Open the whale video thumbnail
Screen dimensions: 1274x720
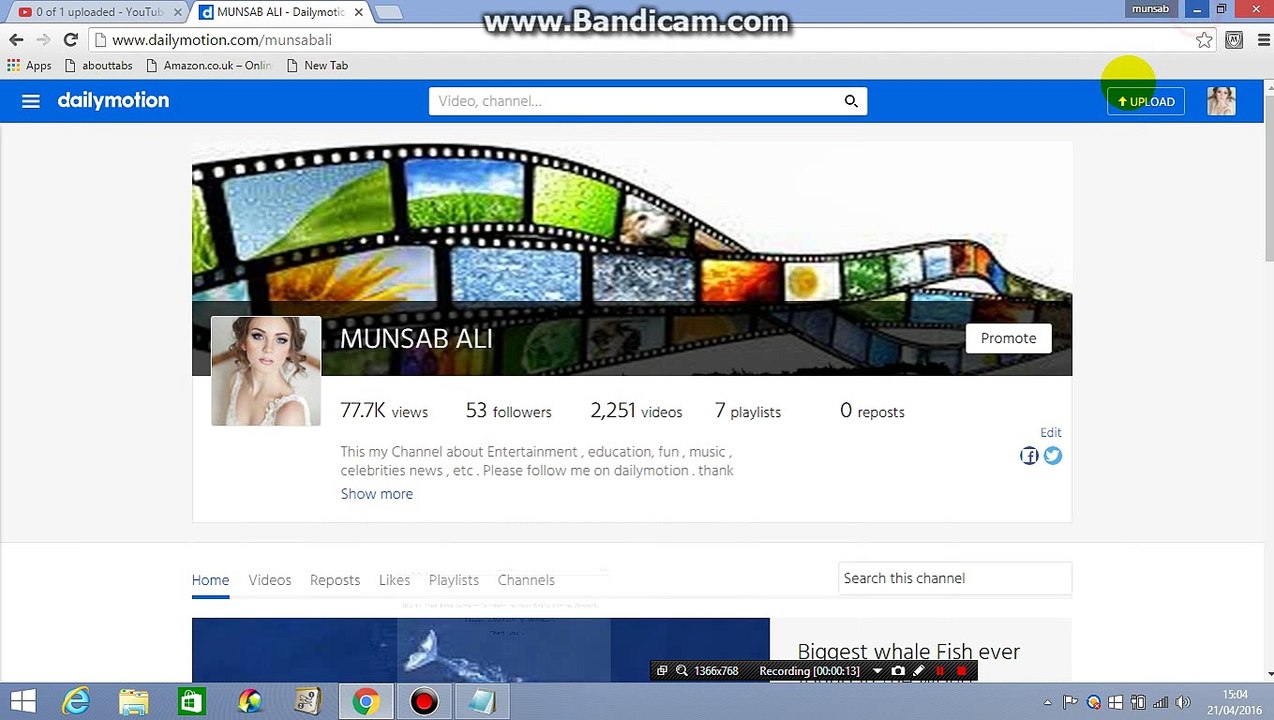[x=481, y=650]
